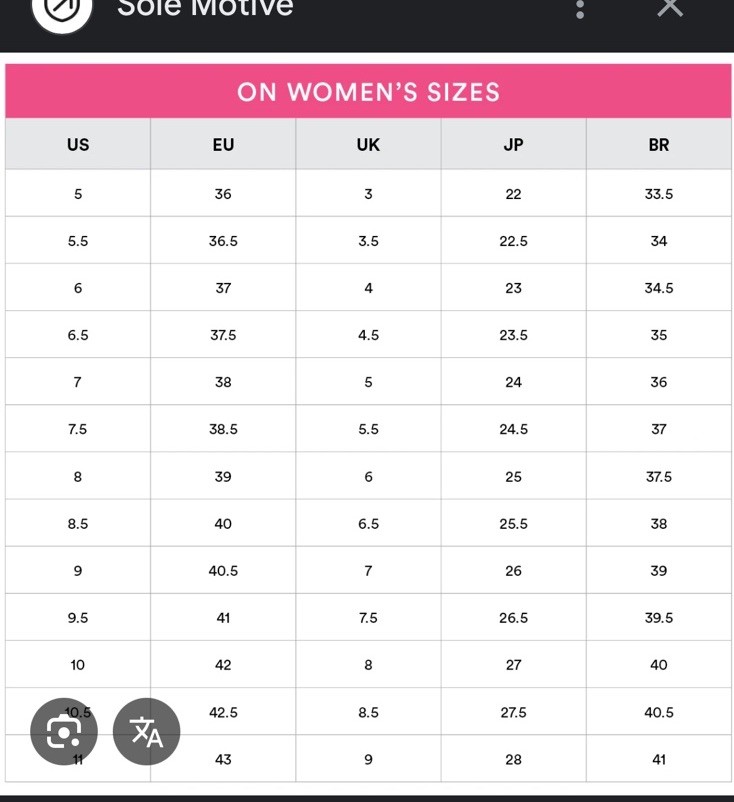Tap the EU size 36.5 cell
The width and height of the screenshot is (734, 802).
pos(223,240)
